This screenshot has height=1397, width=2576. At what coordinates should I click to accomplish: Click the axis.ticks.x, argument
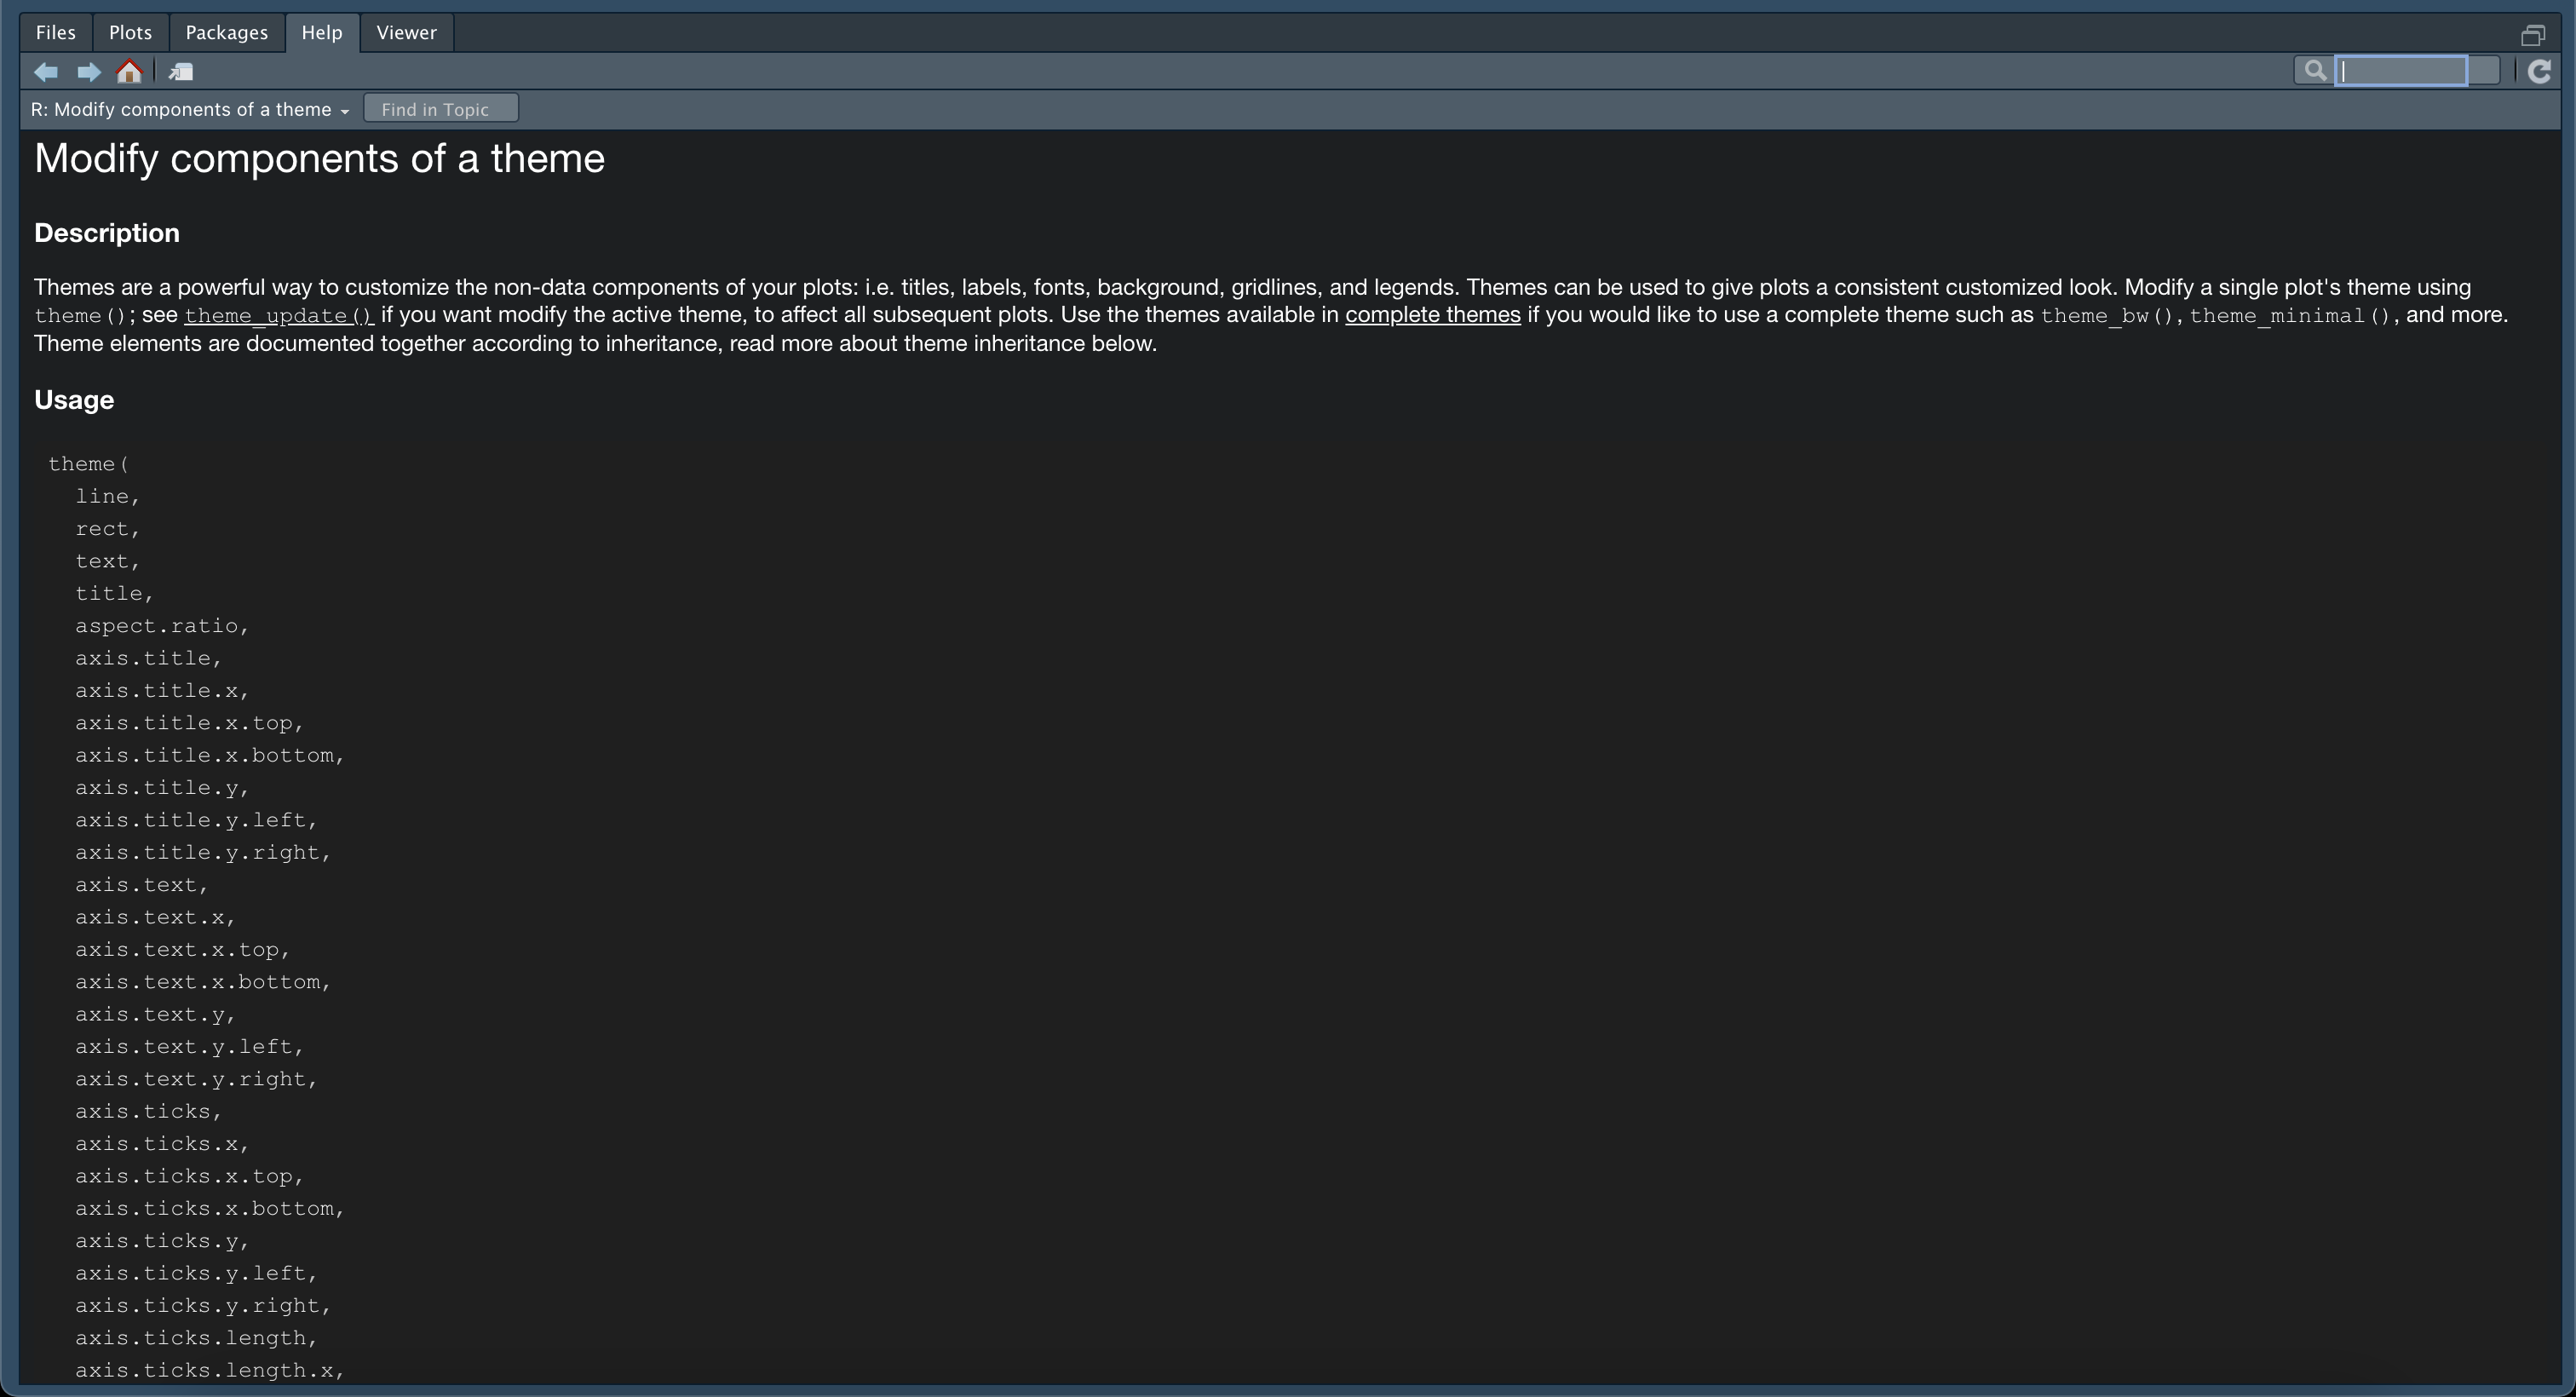(x=162, y=1144)
